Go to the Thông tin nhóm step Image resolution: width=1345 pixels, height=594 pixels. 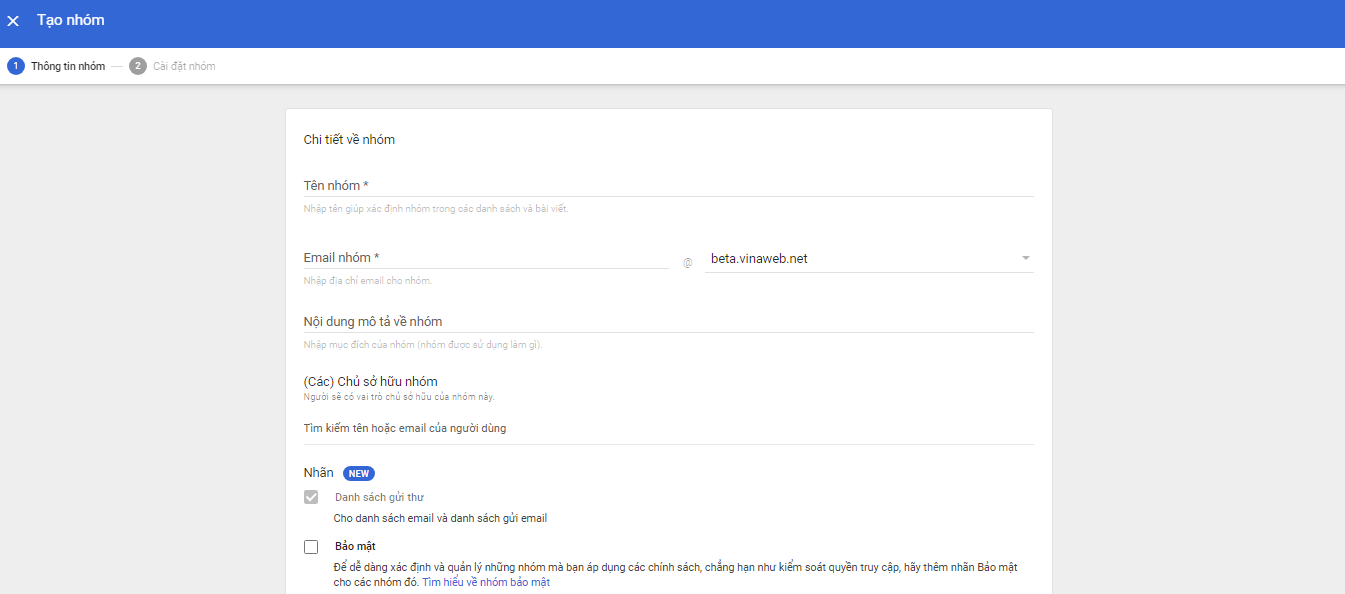[67, 66]
